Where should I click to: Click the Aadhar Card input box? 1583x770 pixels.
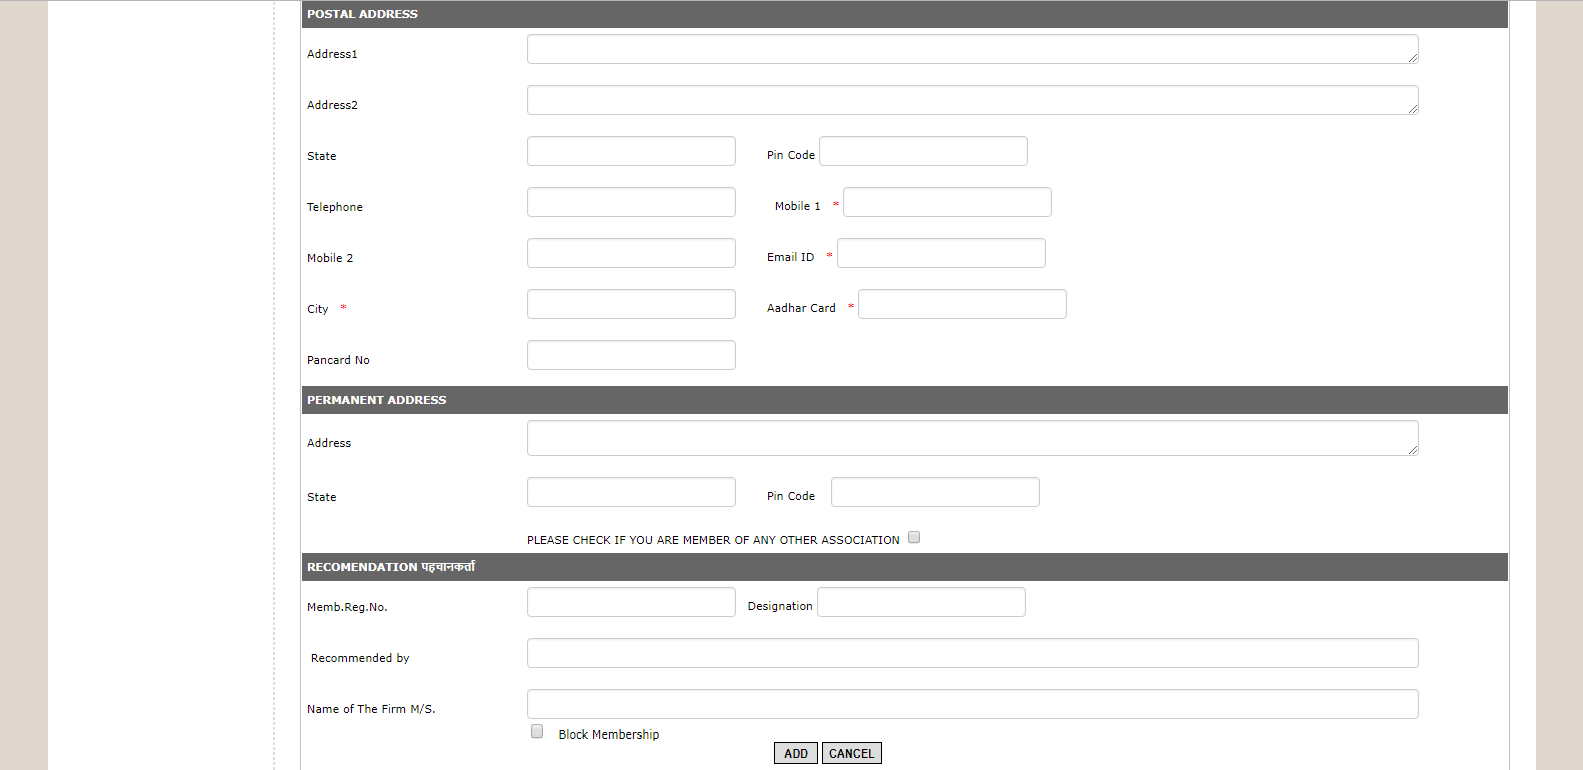tap(962, 304)
